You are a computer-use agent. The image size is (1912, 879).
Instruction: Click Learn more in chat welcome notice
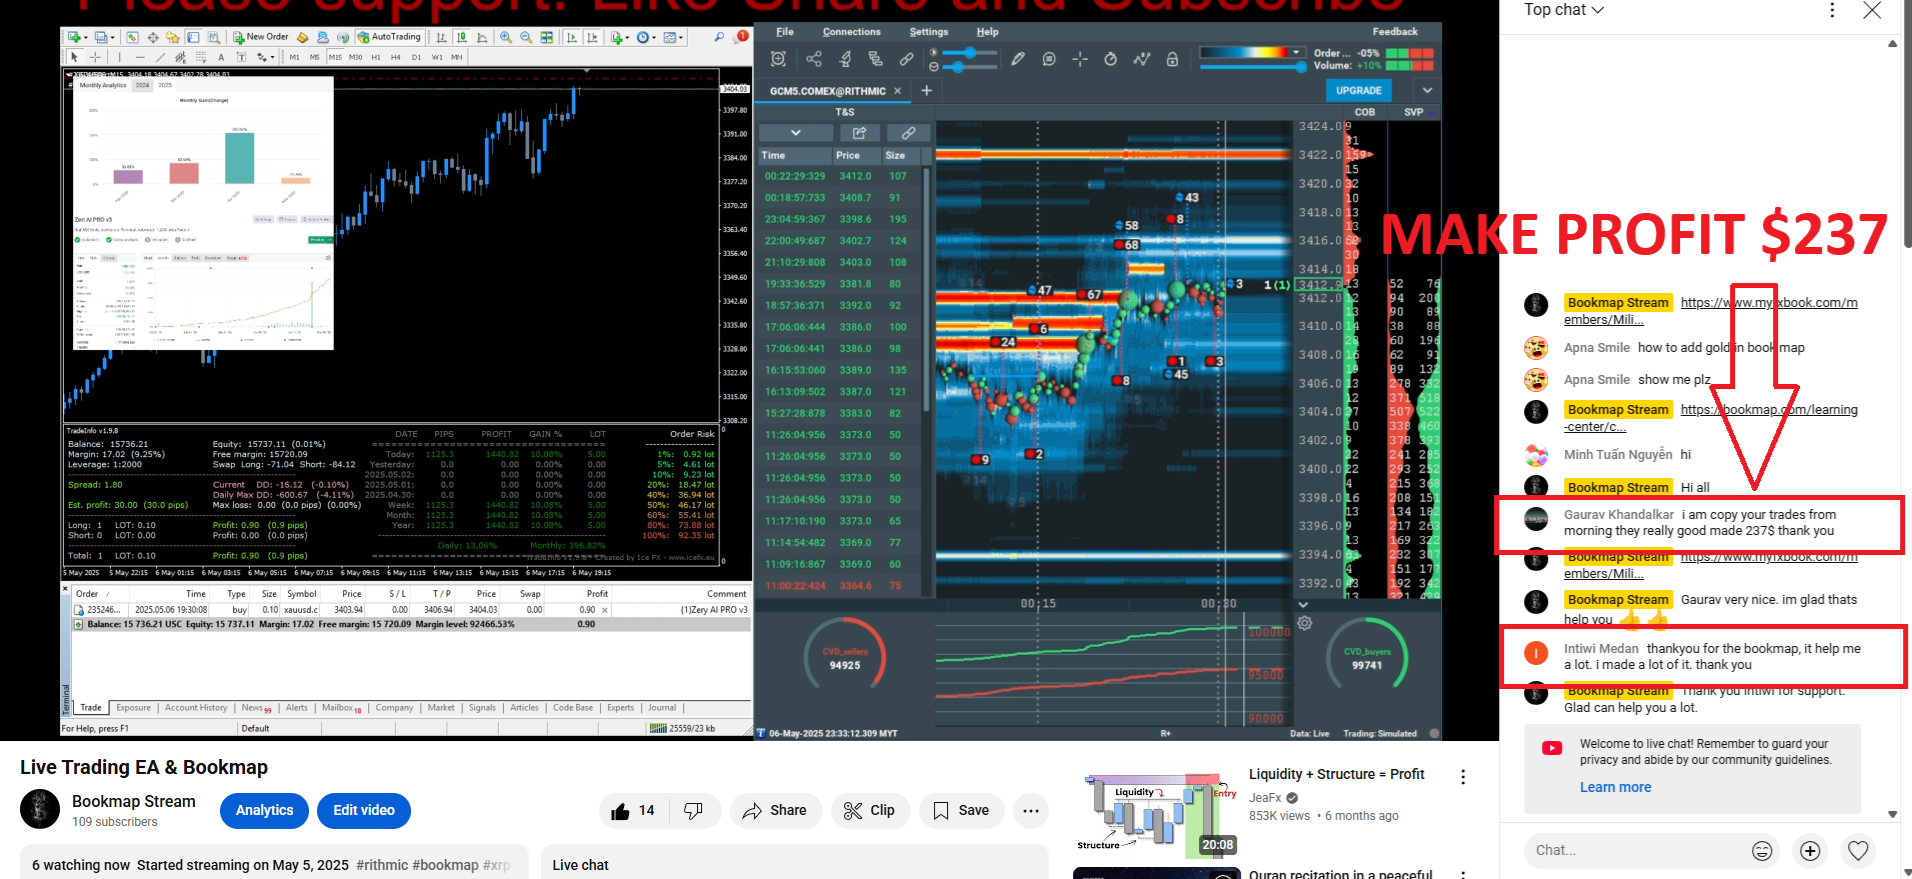pos(1615,787)
